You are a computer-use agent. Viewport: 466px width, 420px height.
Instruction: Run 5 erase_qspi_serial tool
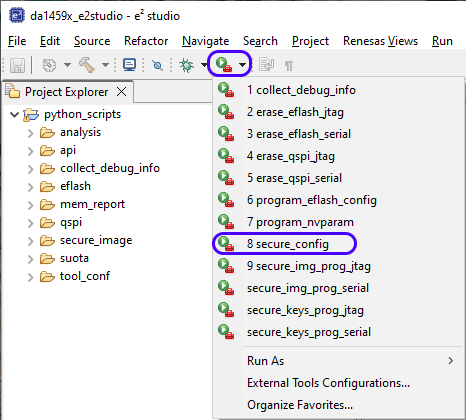tap(338, 178)
